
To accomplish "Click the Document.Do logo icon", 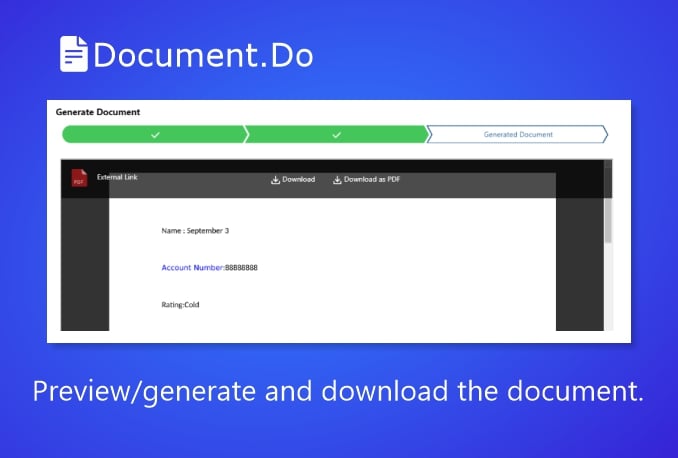I will pyautogui.click(x=74, y=54).
